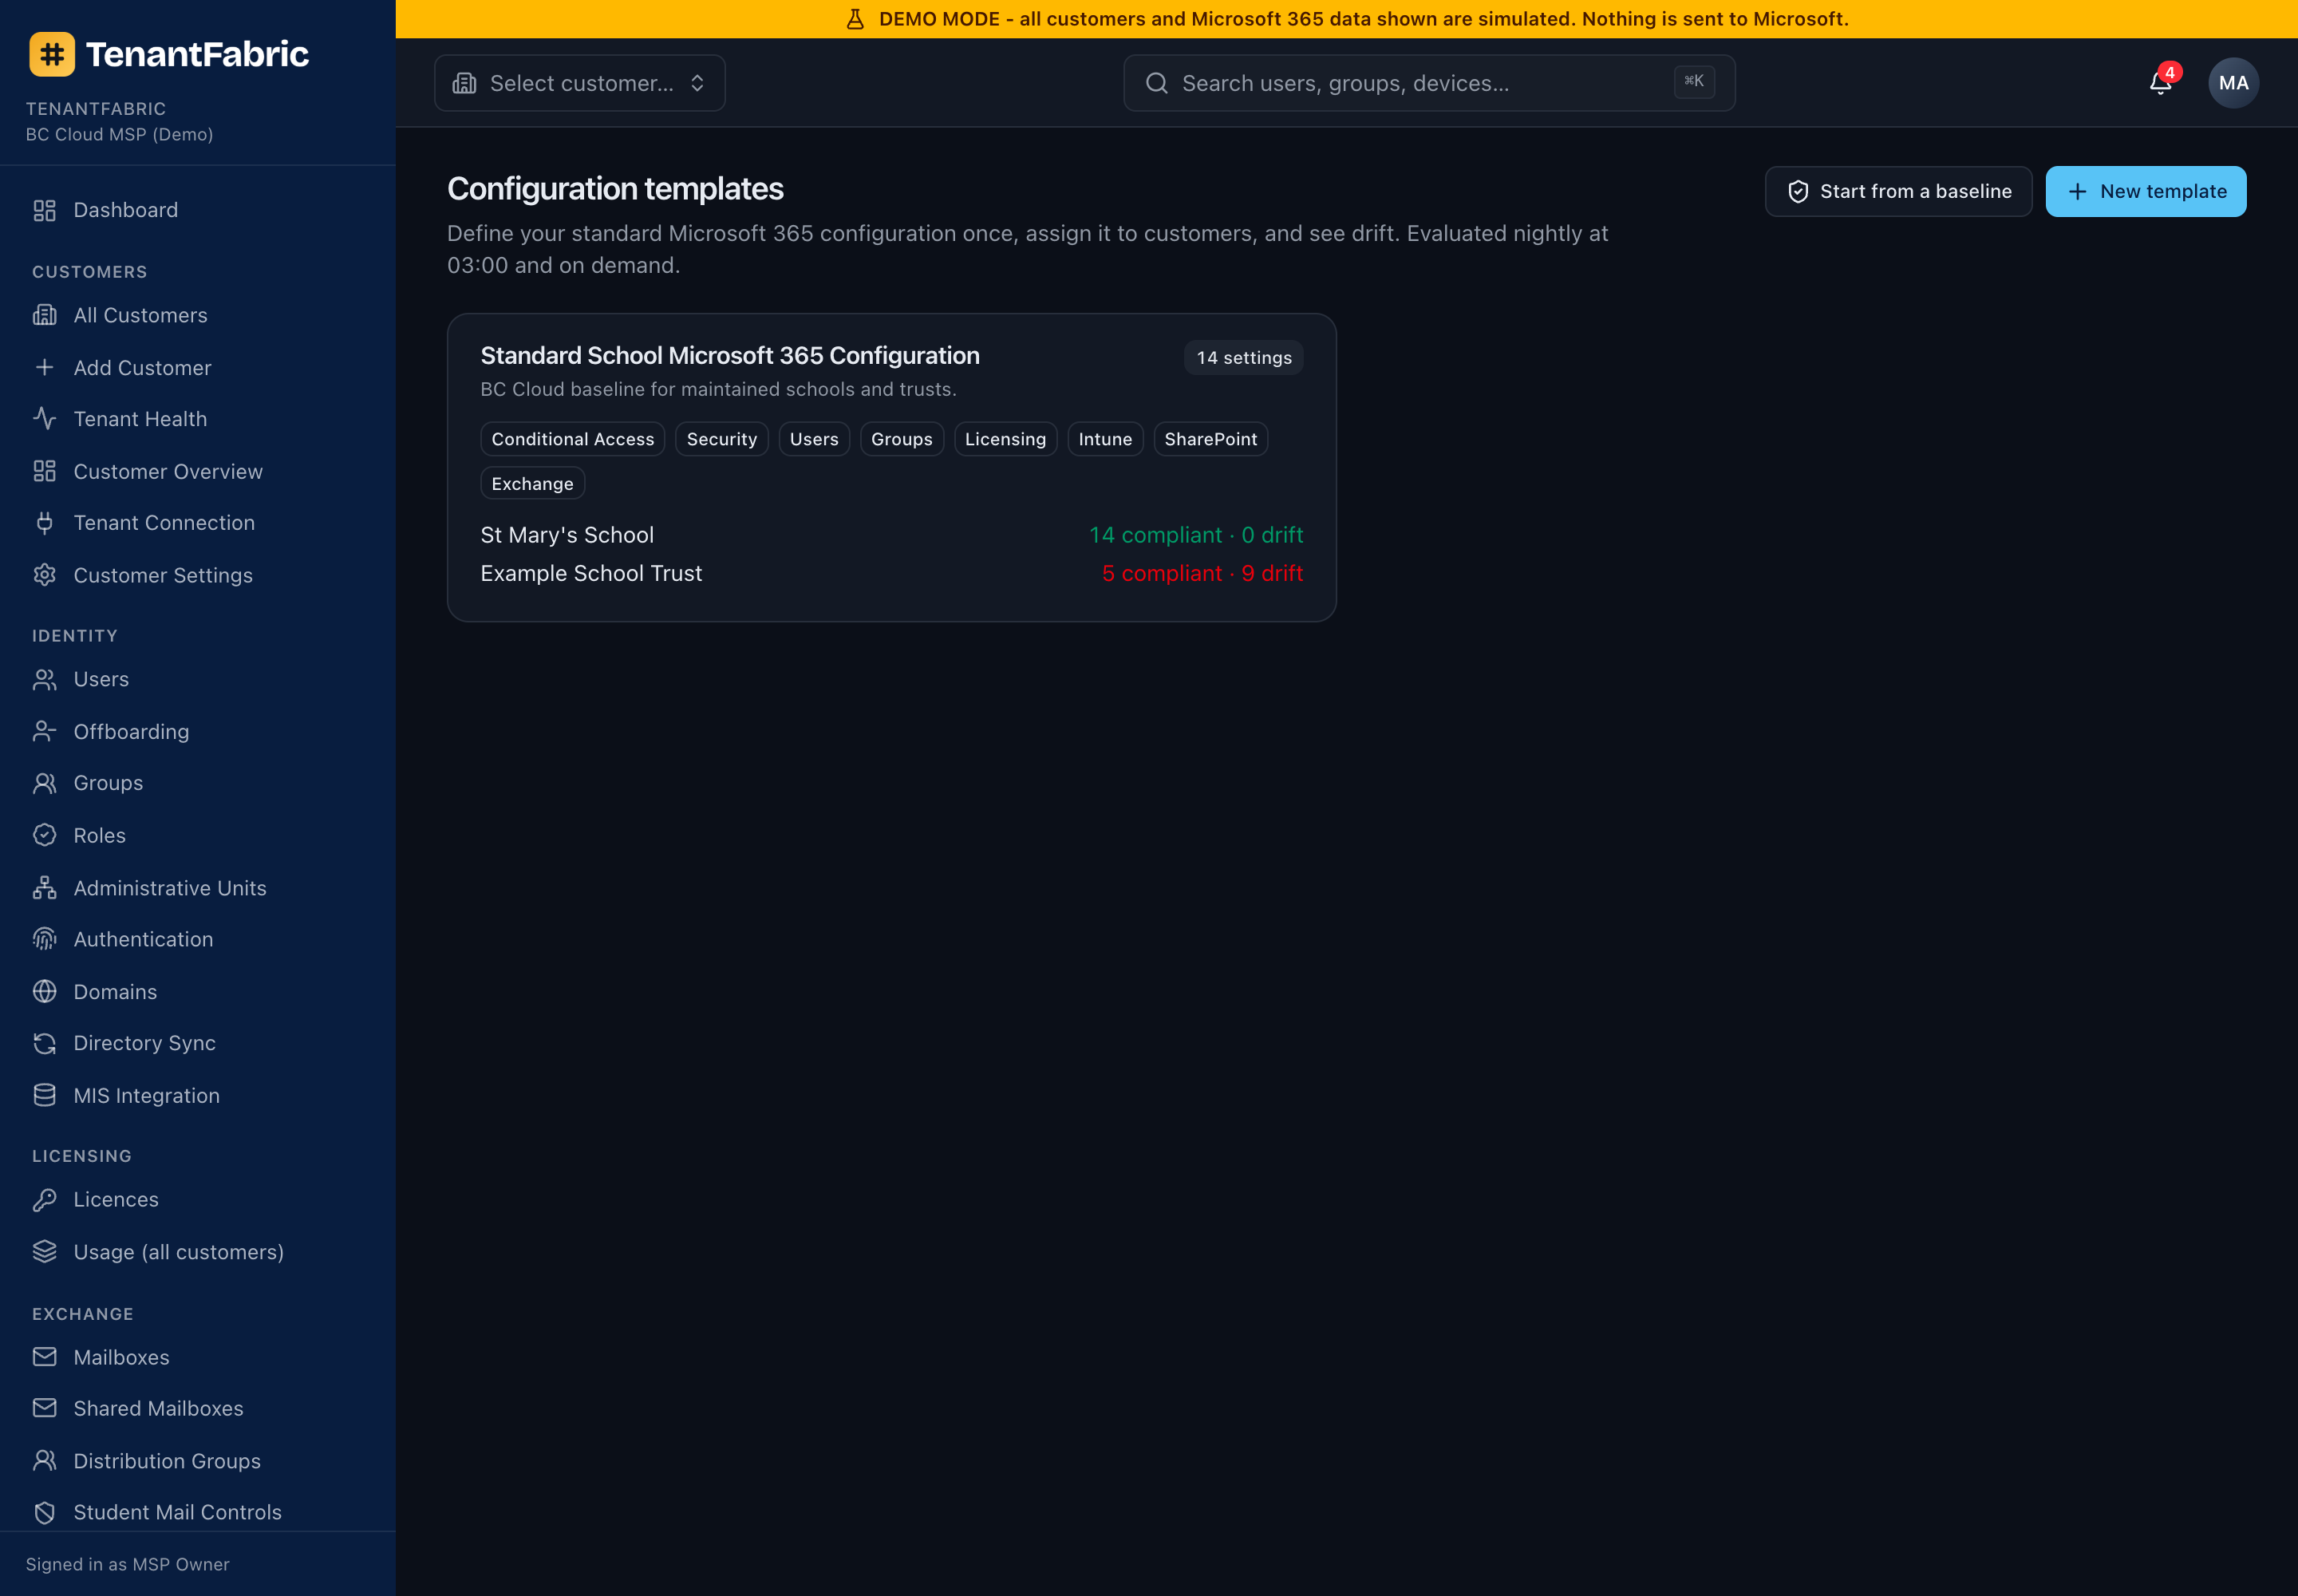This screenshot has height=1596, width=2298.
Task: Click the Domains globe icon
Action: point(44,991)
